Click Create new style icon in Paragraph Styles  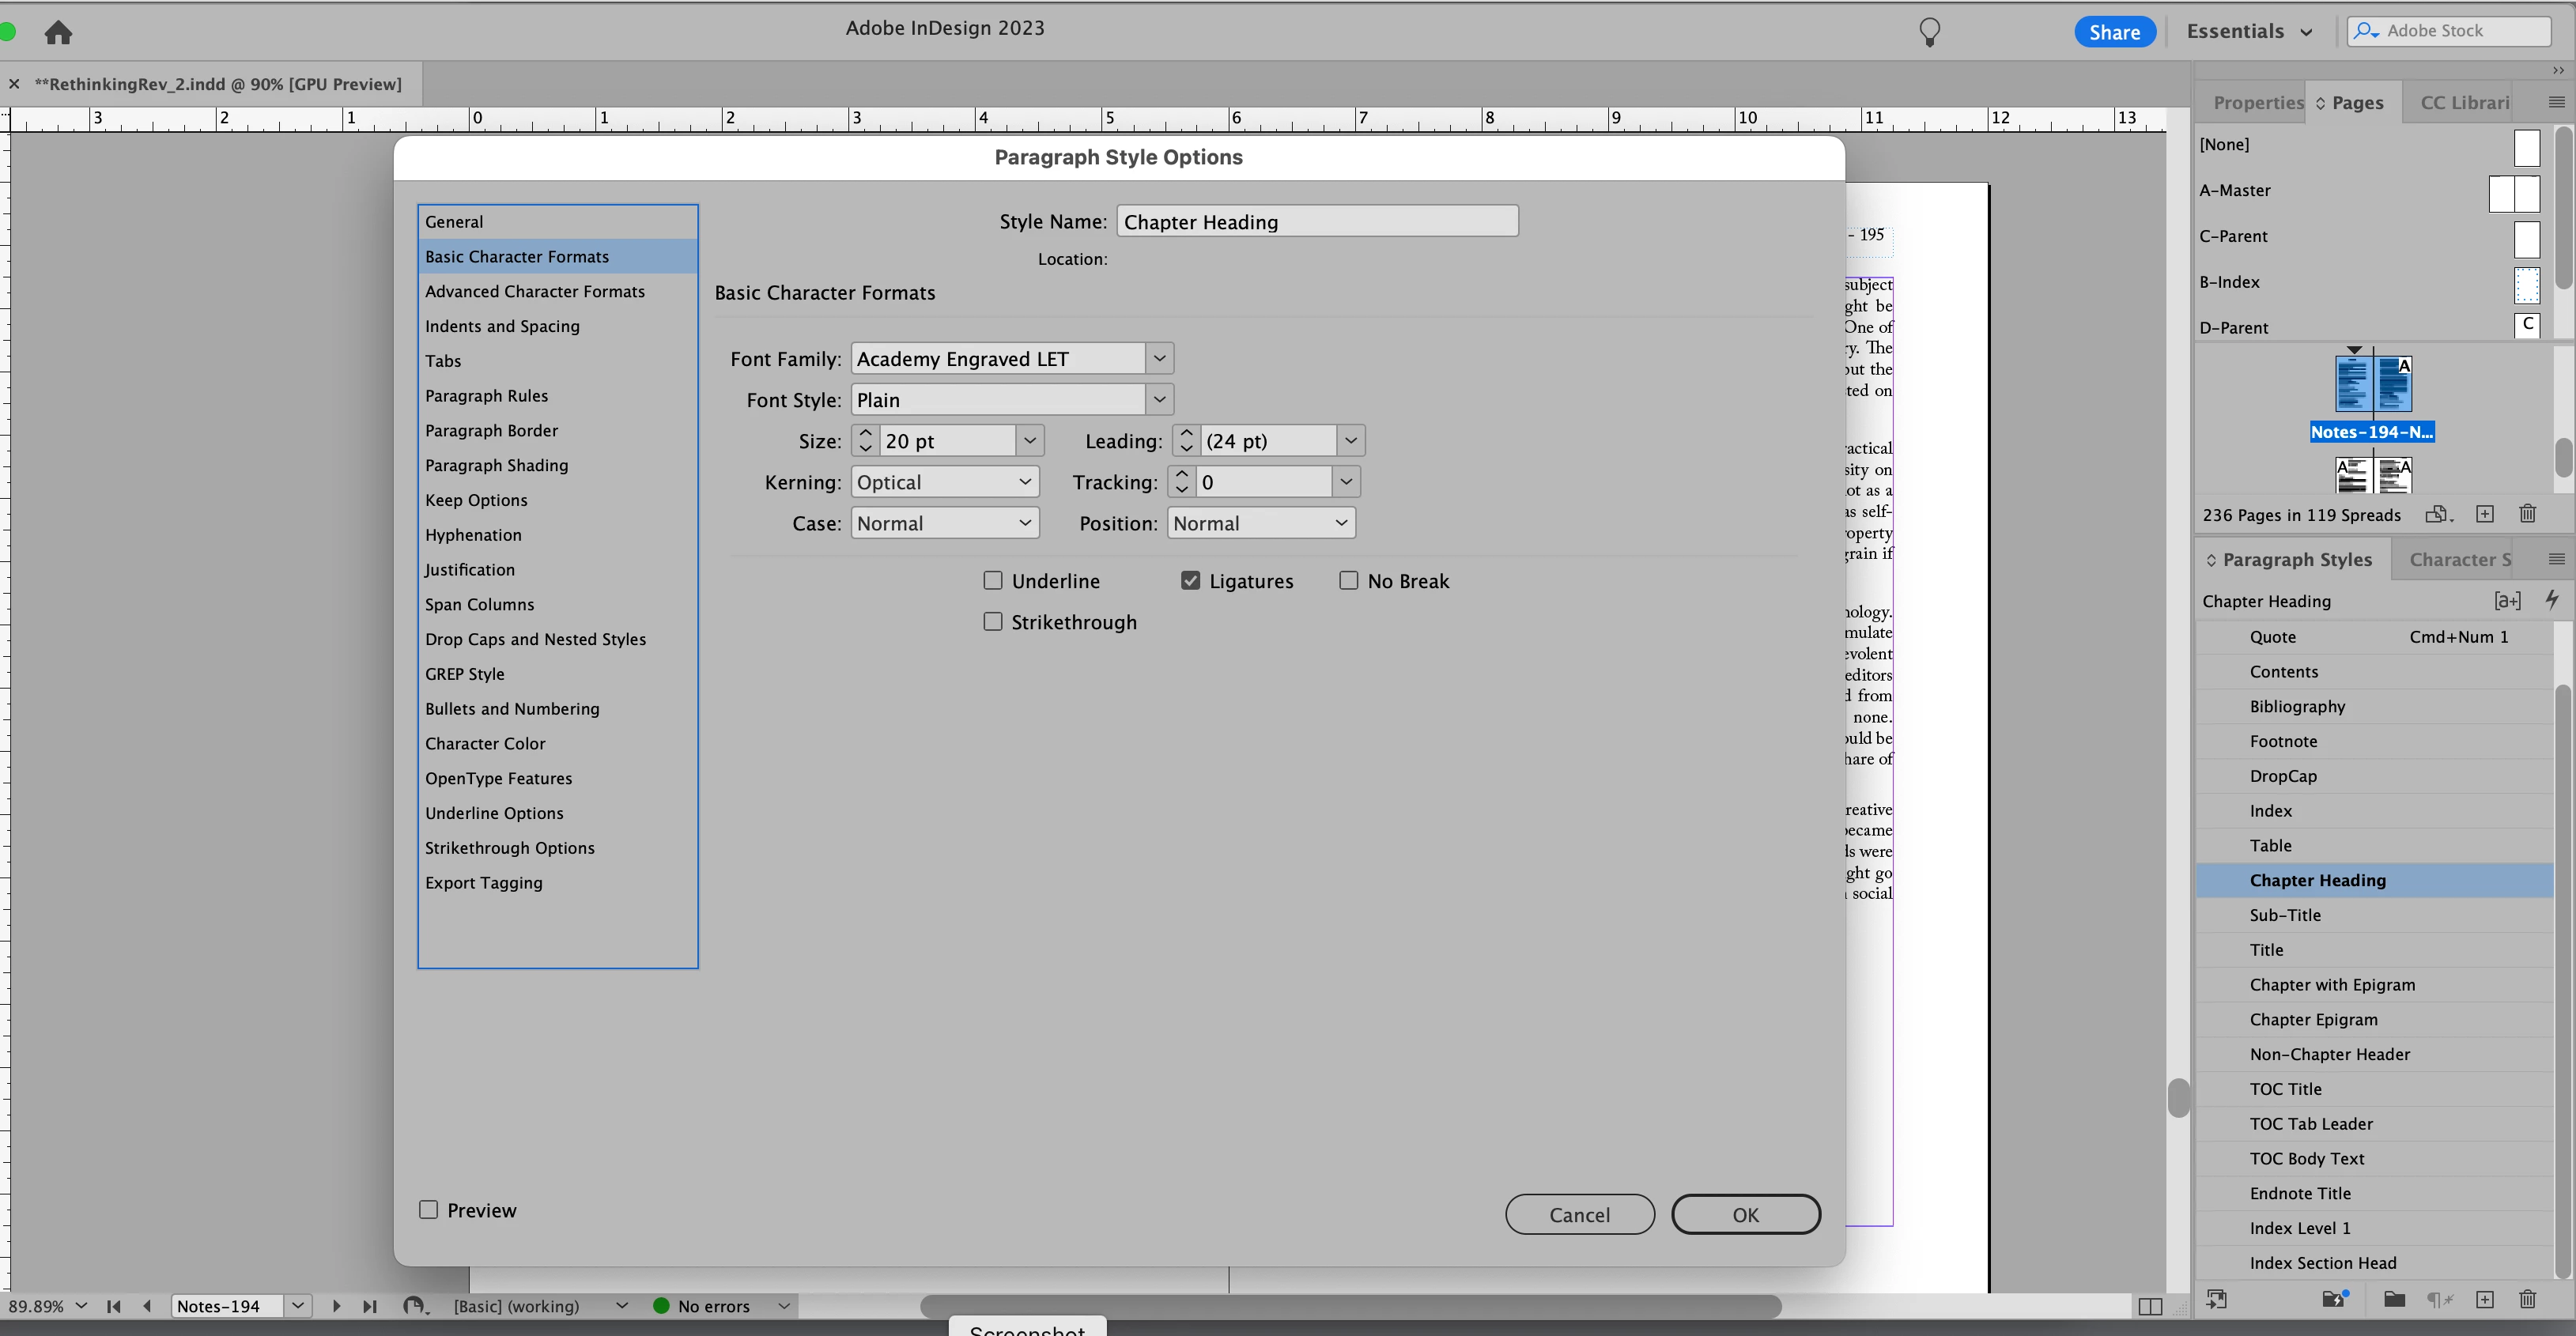pyautogui.click(x=2484, y=1299)
